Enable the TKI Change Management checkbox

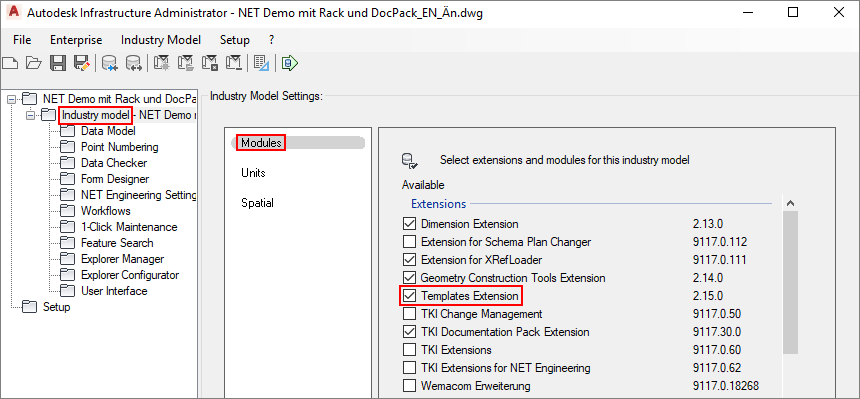click(409, 314)
